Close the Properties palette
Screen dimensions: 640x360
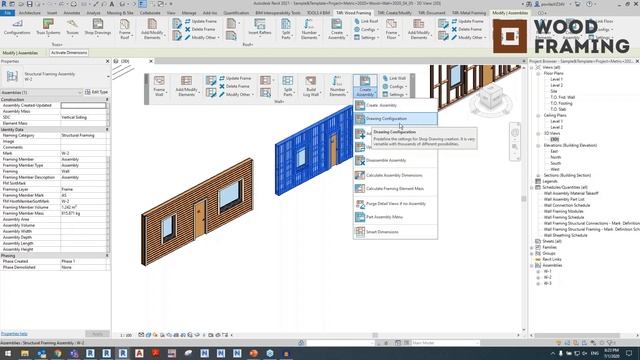click(107, 61)
